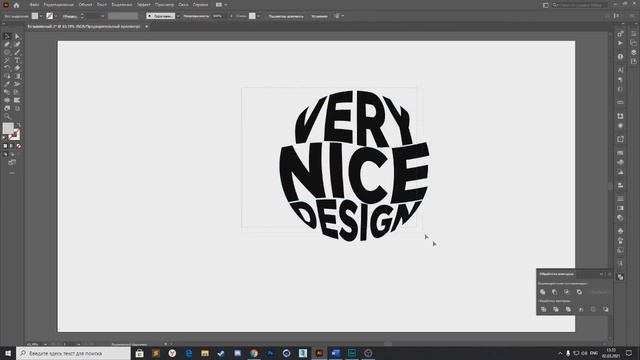The image size is (640, 360).
Task: Expand opacity options arrow
Action: pyautogui.click(x=231, y=16)
